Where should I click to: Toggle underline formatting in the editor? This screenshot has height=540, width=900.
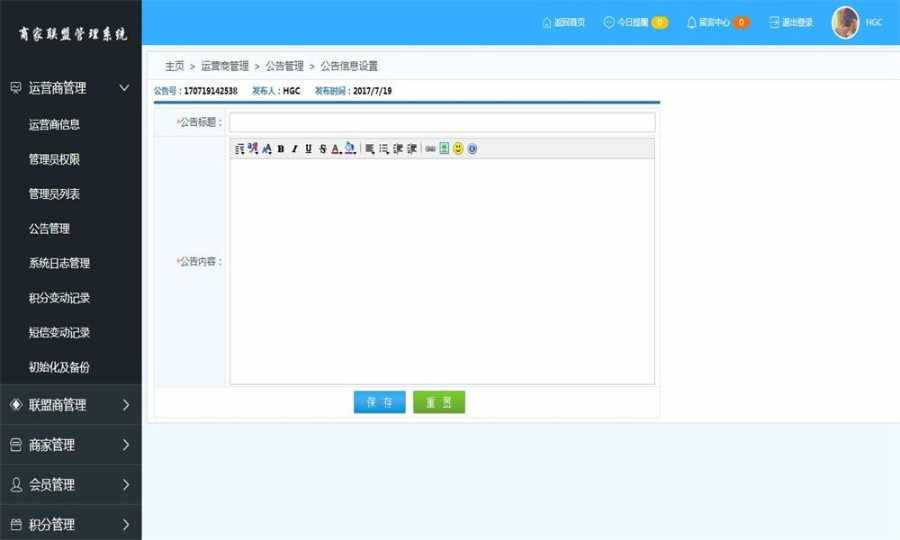pos(308,149)
